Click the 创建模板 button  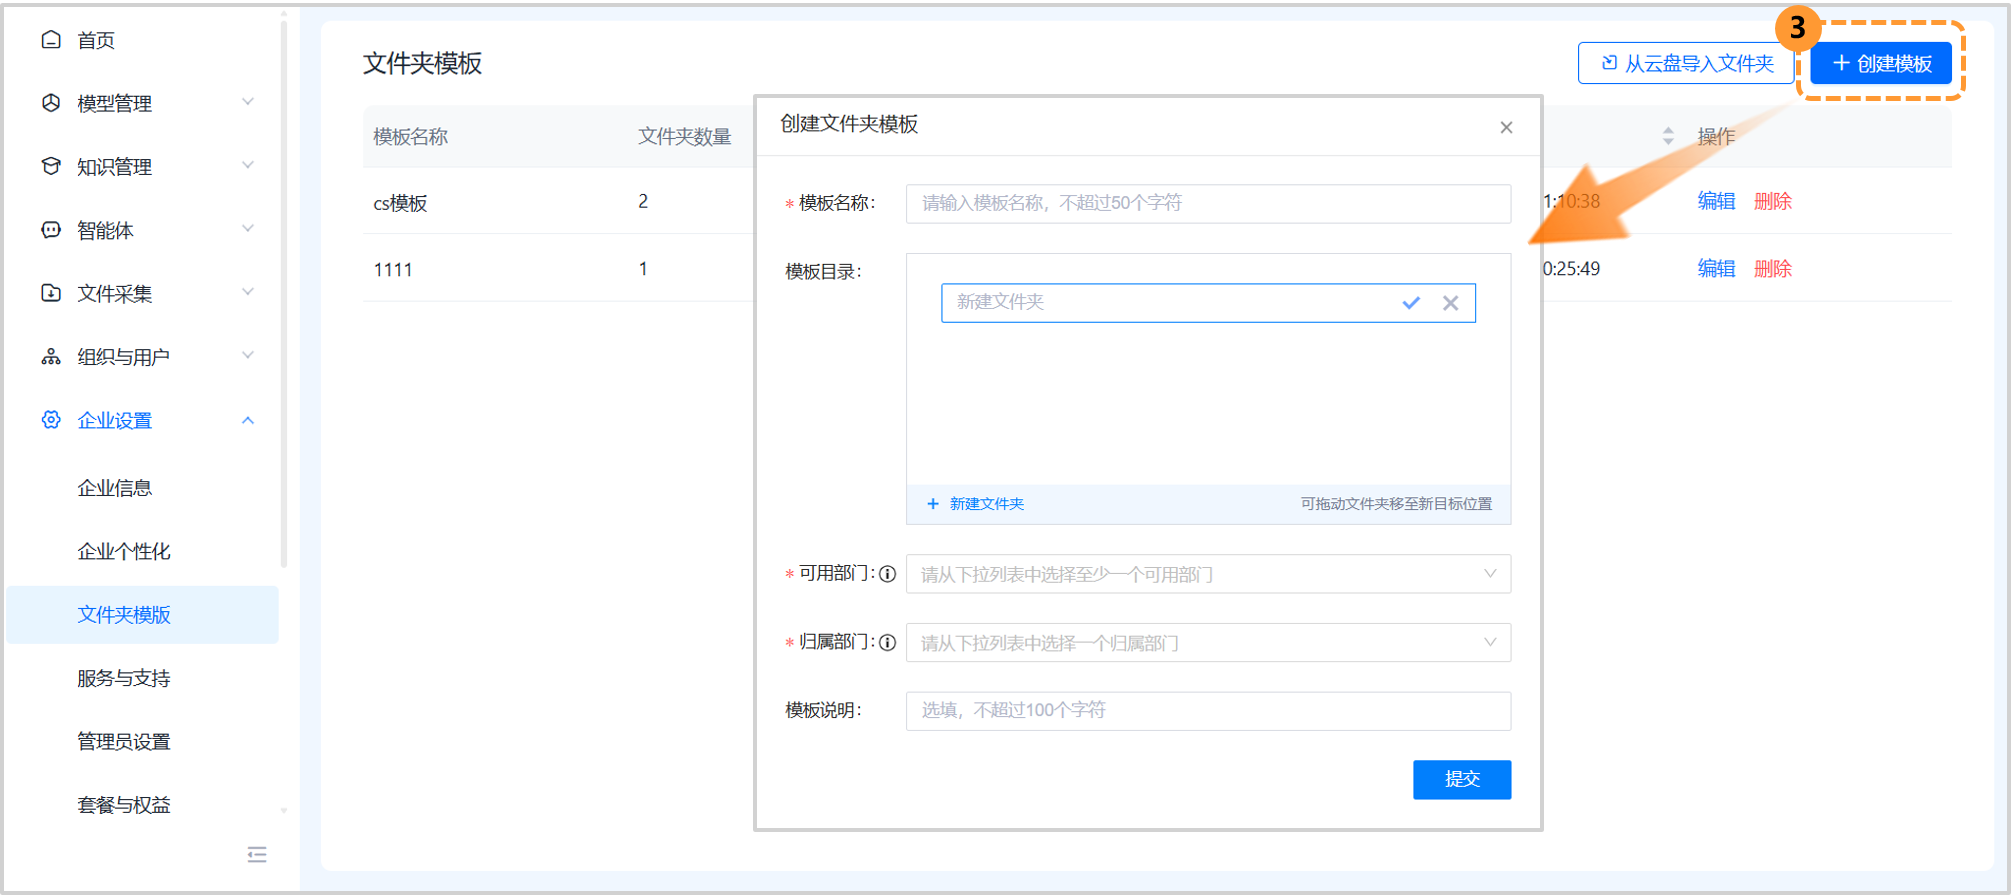tap(1881, 63)
